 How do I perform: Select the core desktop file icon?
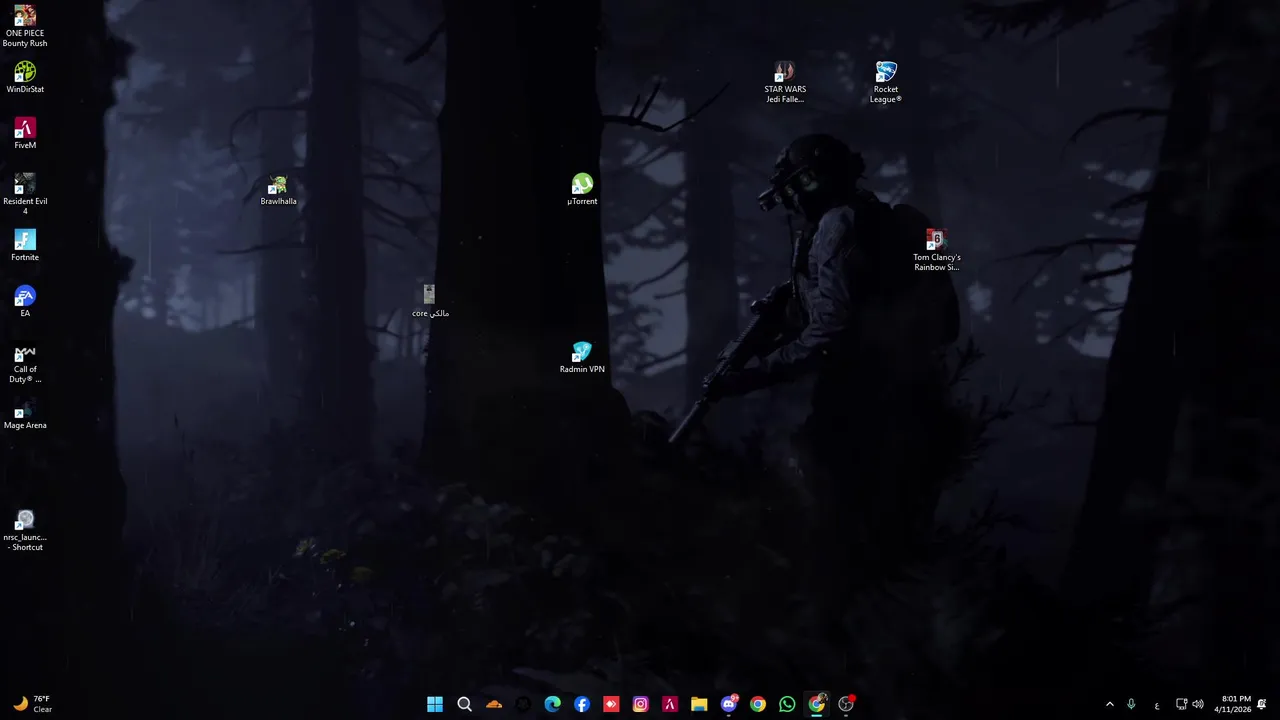click(x=430, y=301)
